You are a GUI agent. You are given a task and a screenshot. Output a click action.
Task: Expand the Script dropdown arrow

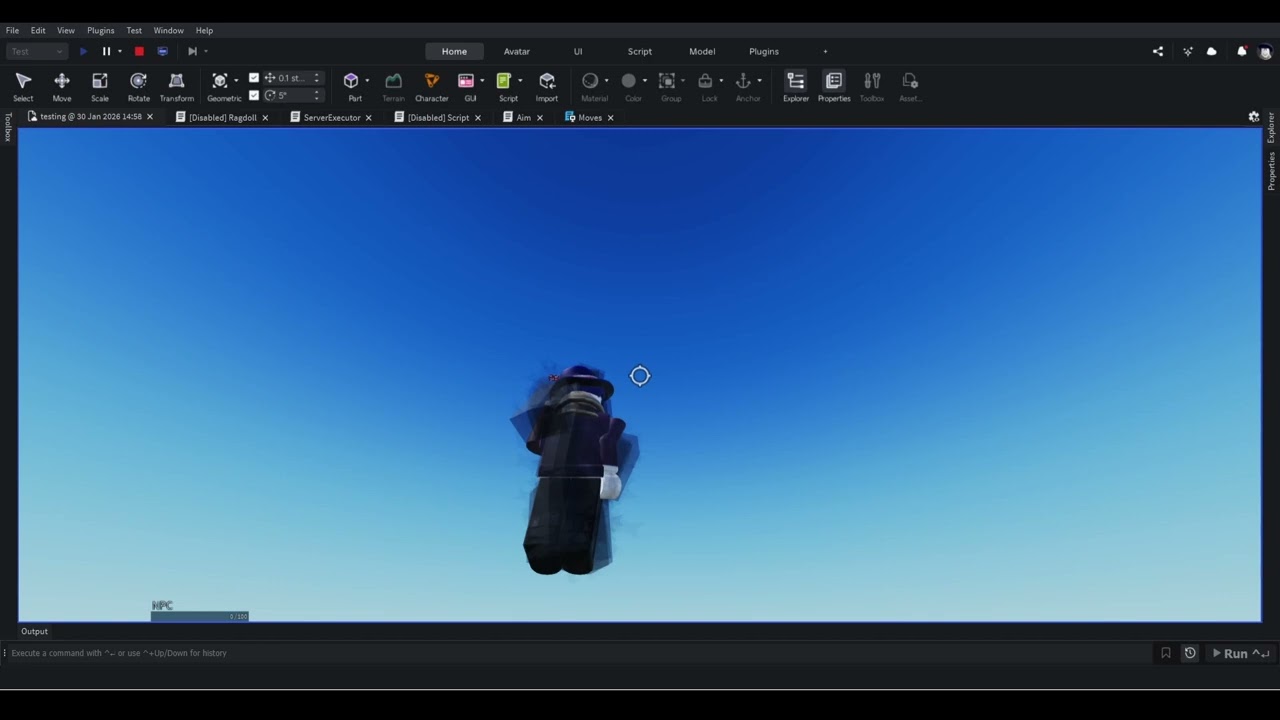[x=520, y=81]
